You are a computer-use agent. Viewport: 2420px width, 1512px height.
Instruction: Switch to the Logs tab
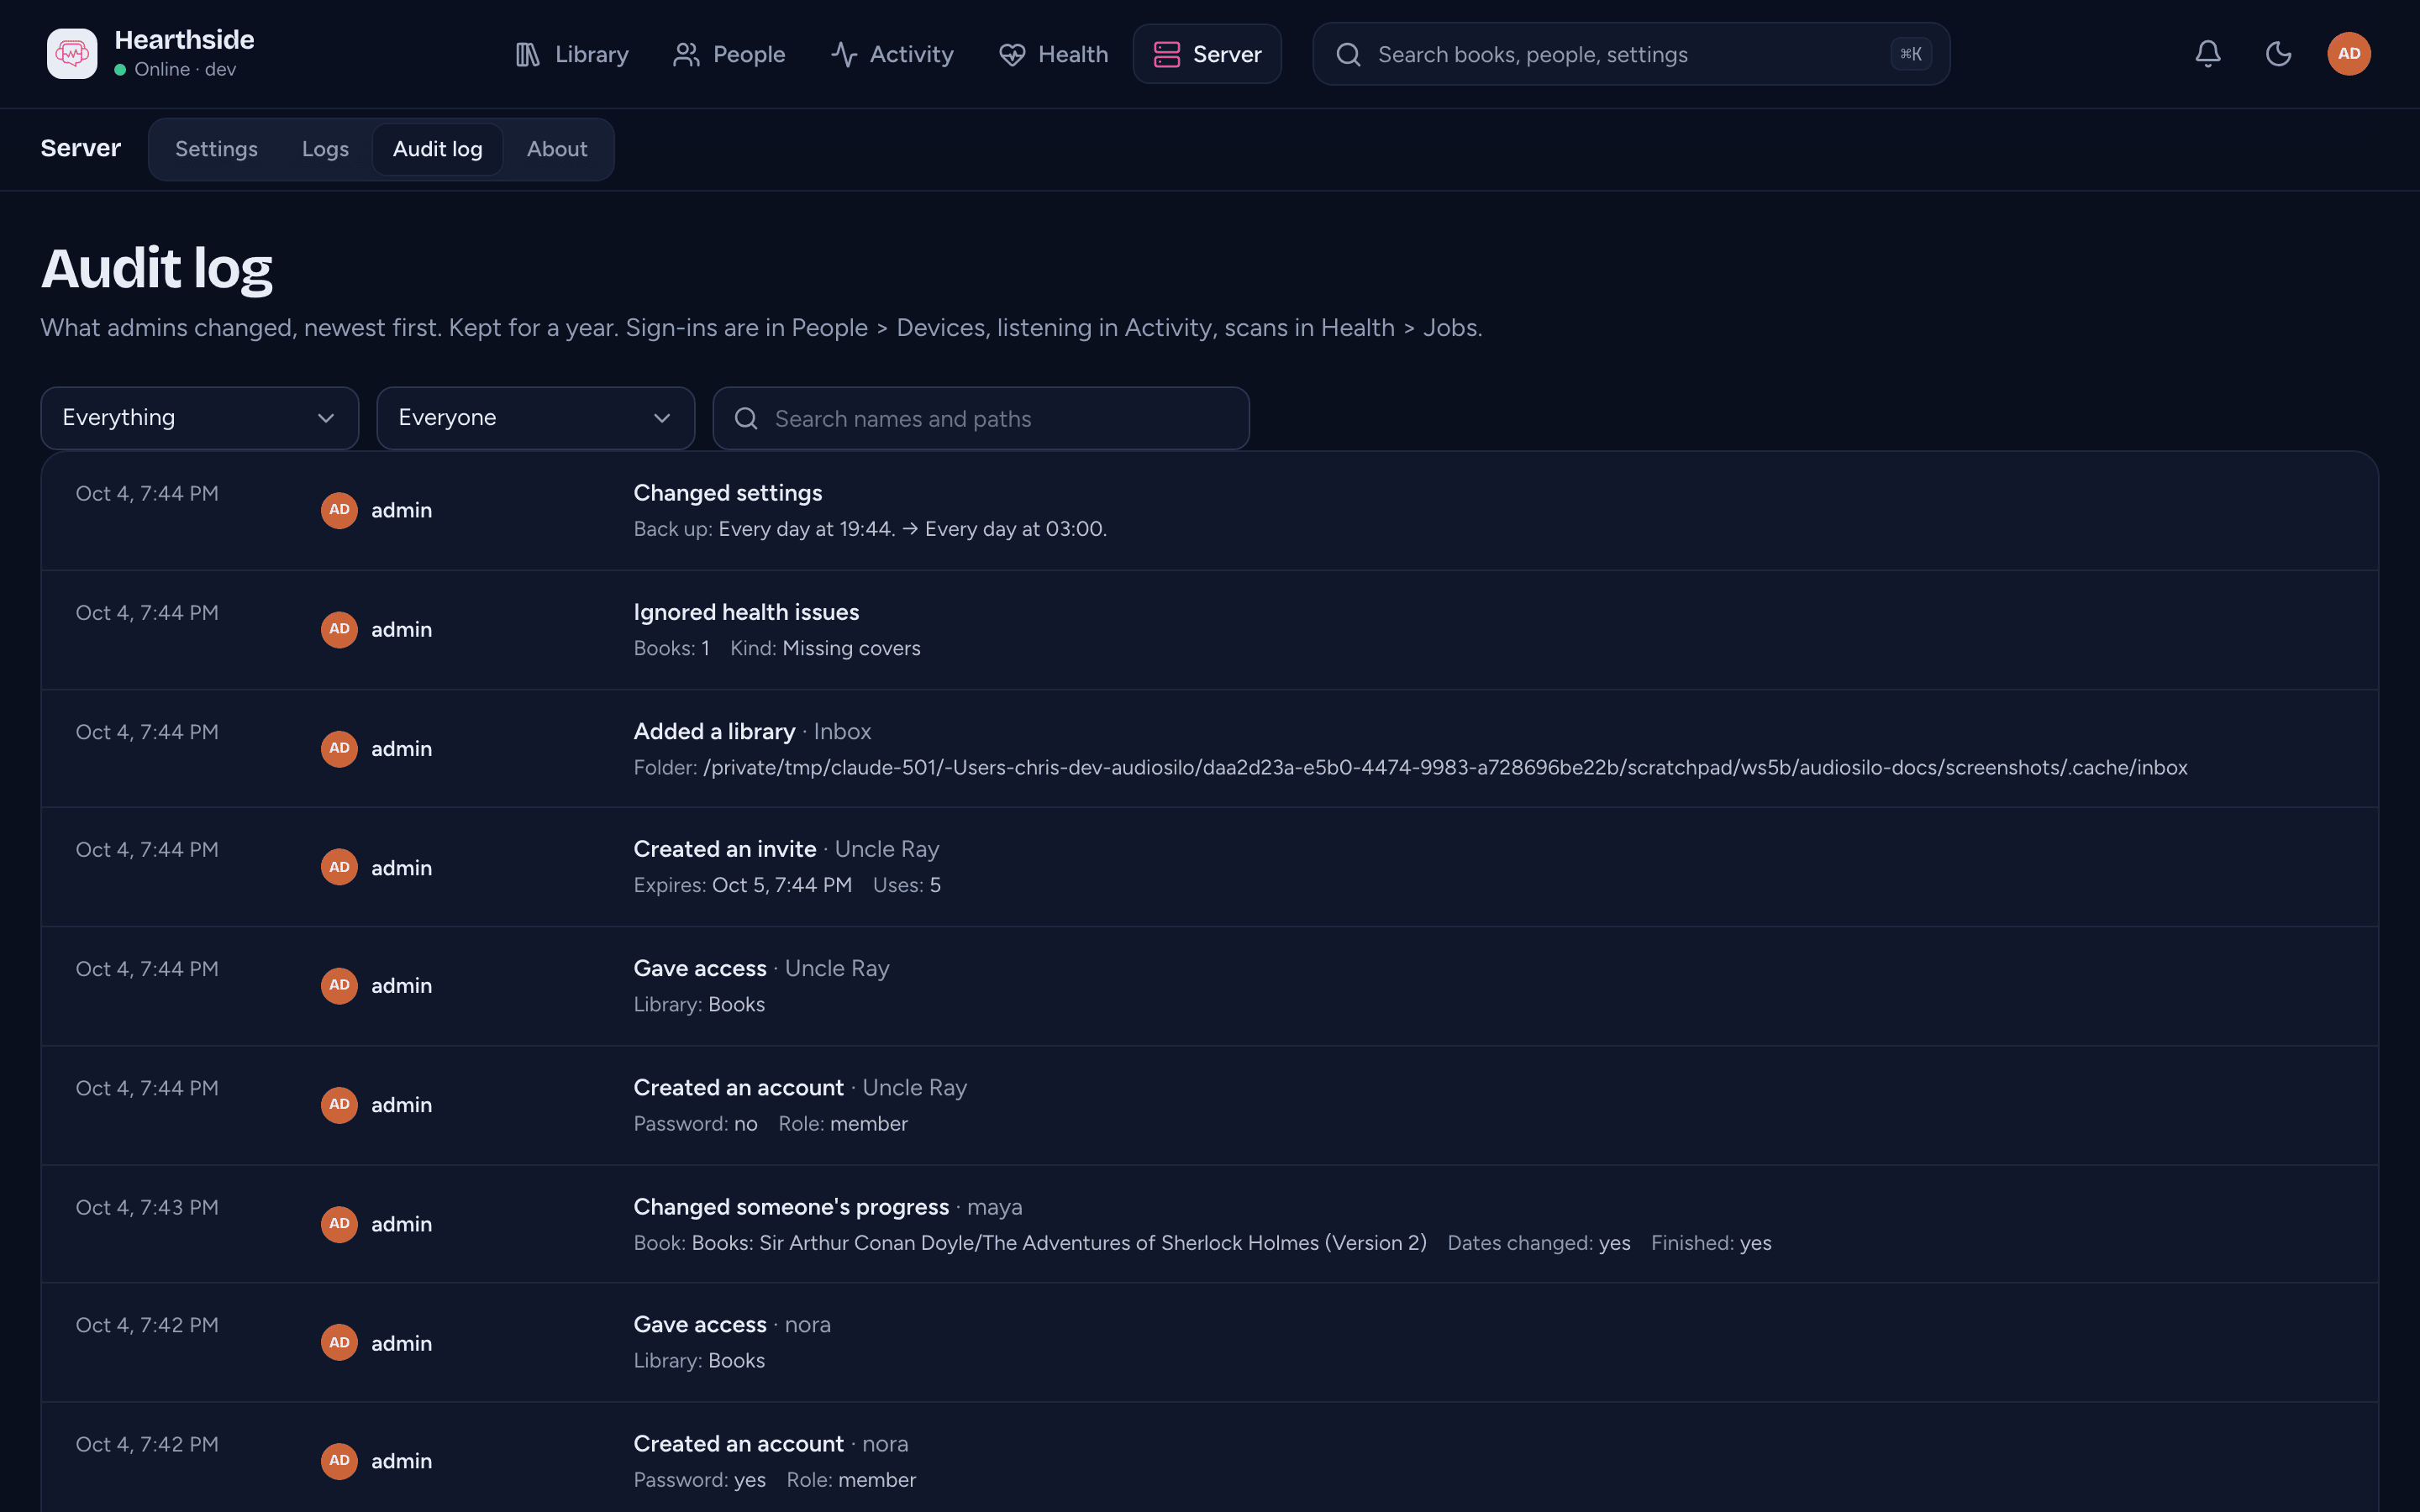[x=325, y=149]
